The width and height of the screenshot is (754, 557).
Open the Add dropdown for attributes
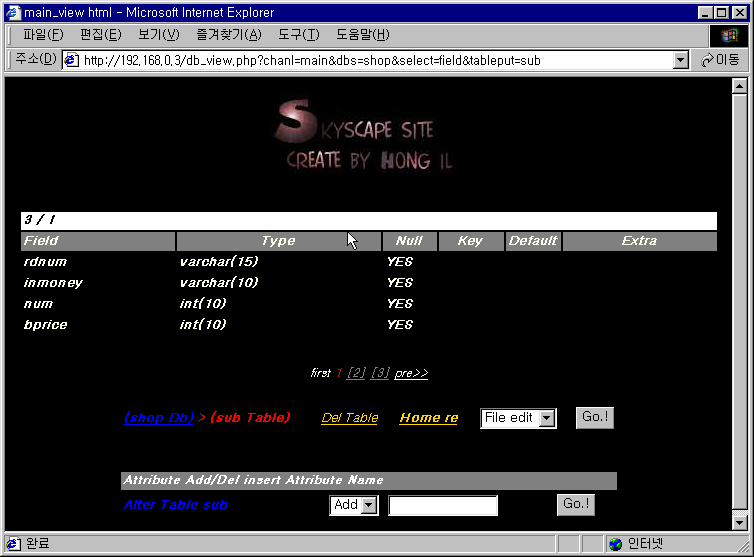coord(353,505)
